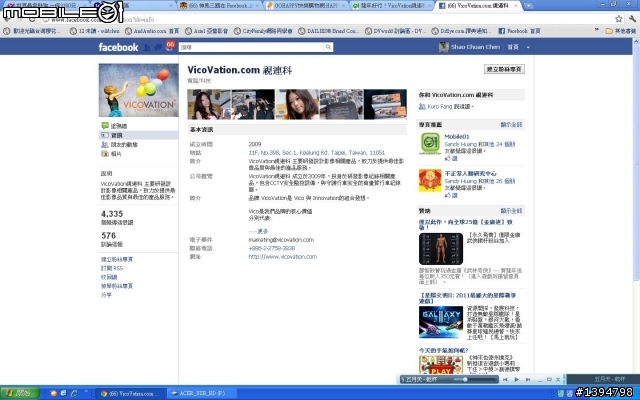
Task: Play the track in the mini player
Action: coord(517,380)
